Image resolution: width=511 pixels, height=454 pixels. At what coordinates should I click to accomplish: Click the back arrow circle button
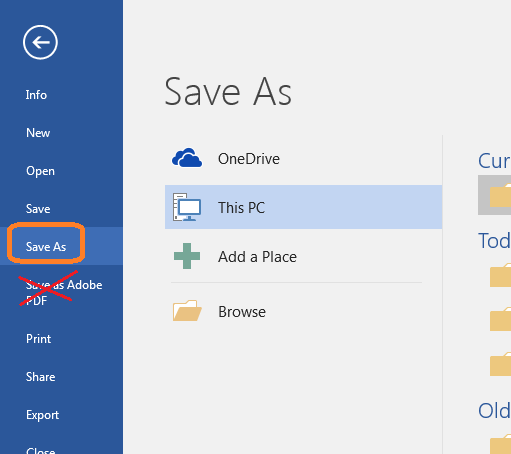click(40, 42)
